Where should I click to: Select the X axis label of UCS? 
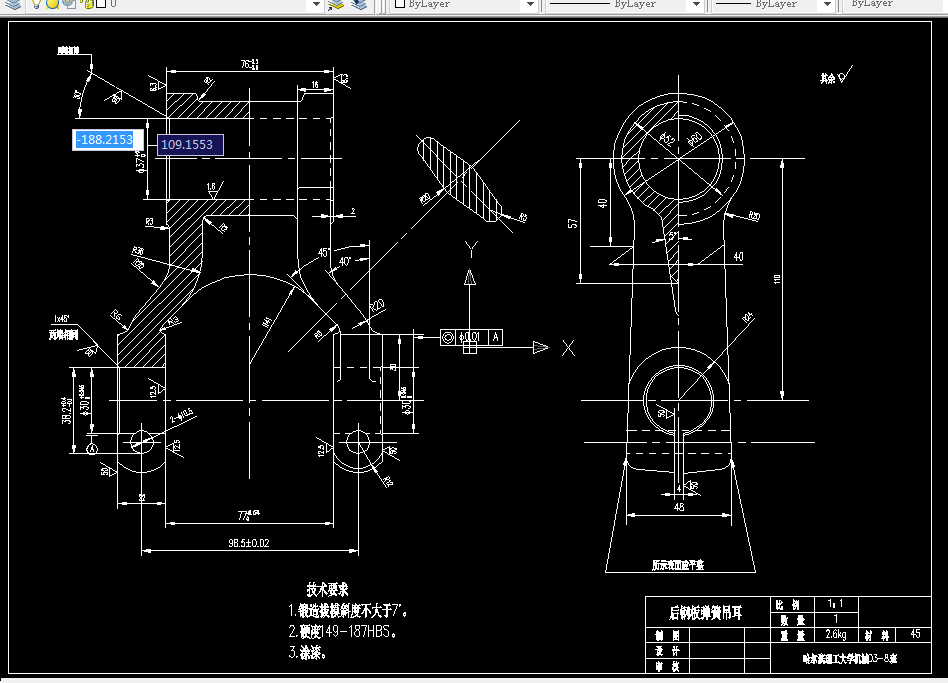tap(568, 348)
